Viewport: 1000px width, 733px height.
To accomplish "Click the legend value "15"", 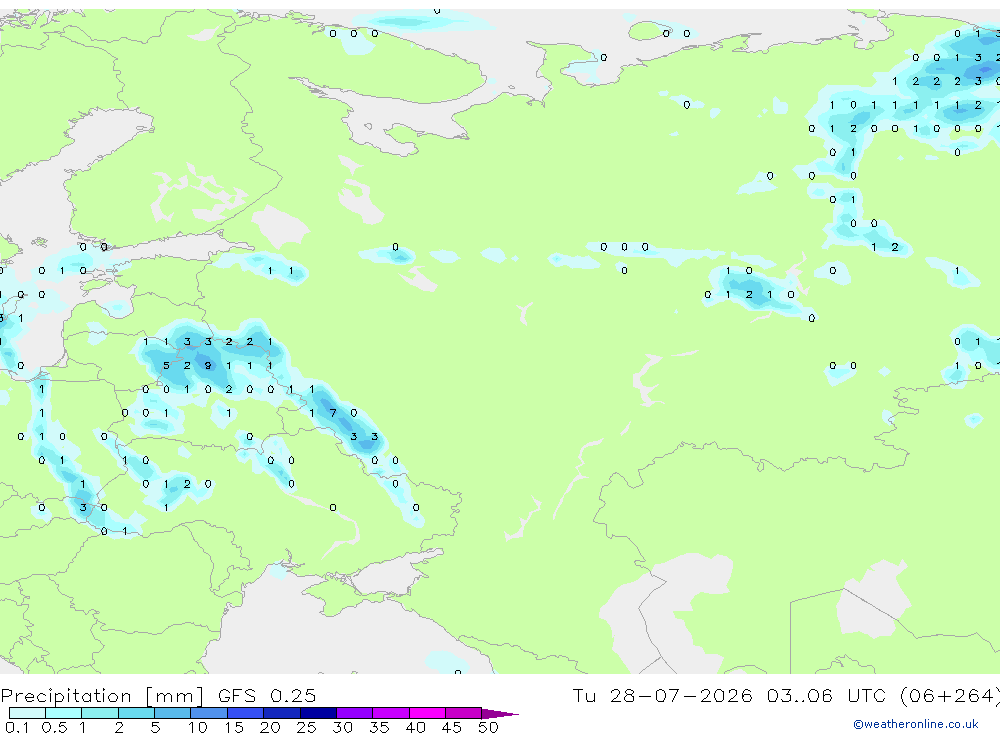I will click(233, 727).
